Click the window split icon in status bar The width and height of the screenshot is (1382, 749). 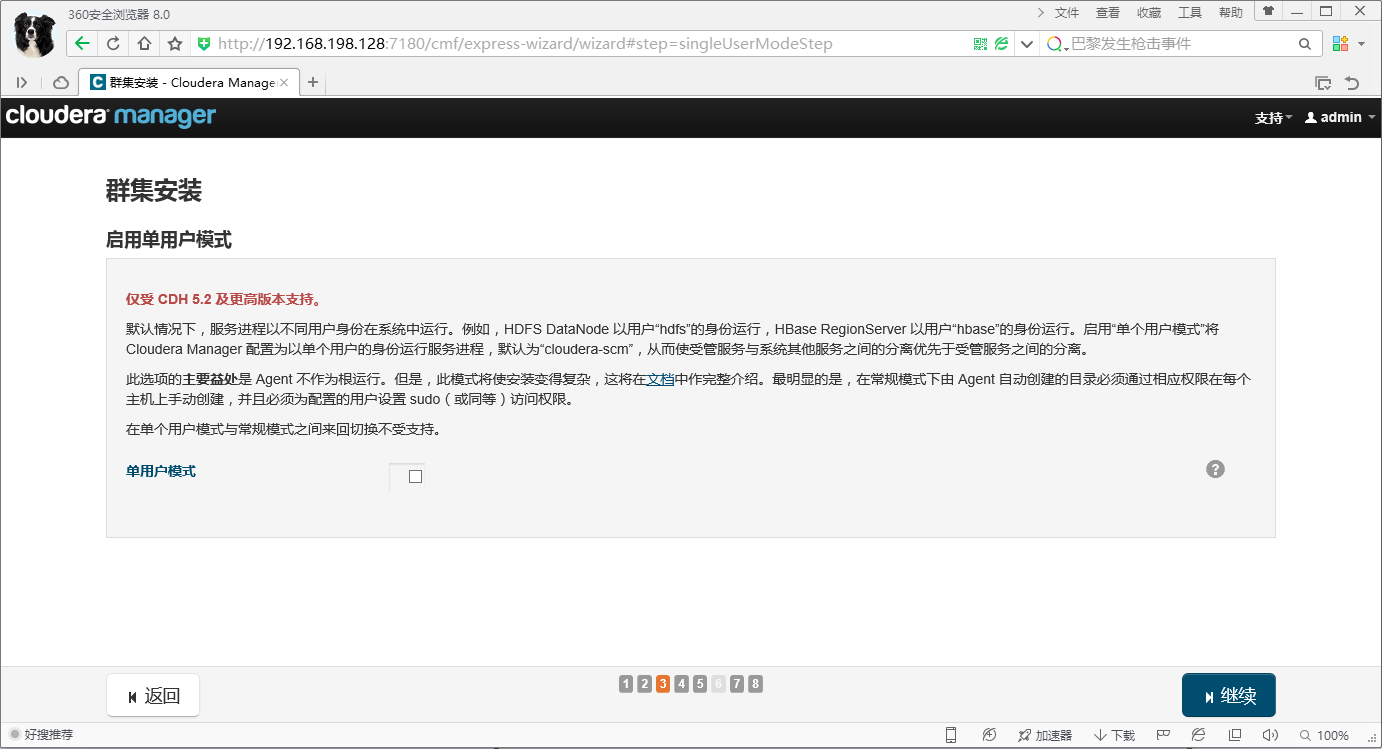(1235, 735)
